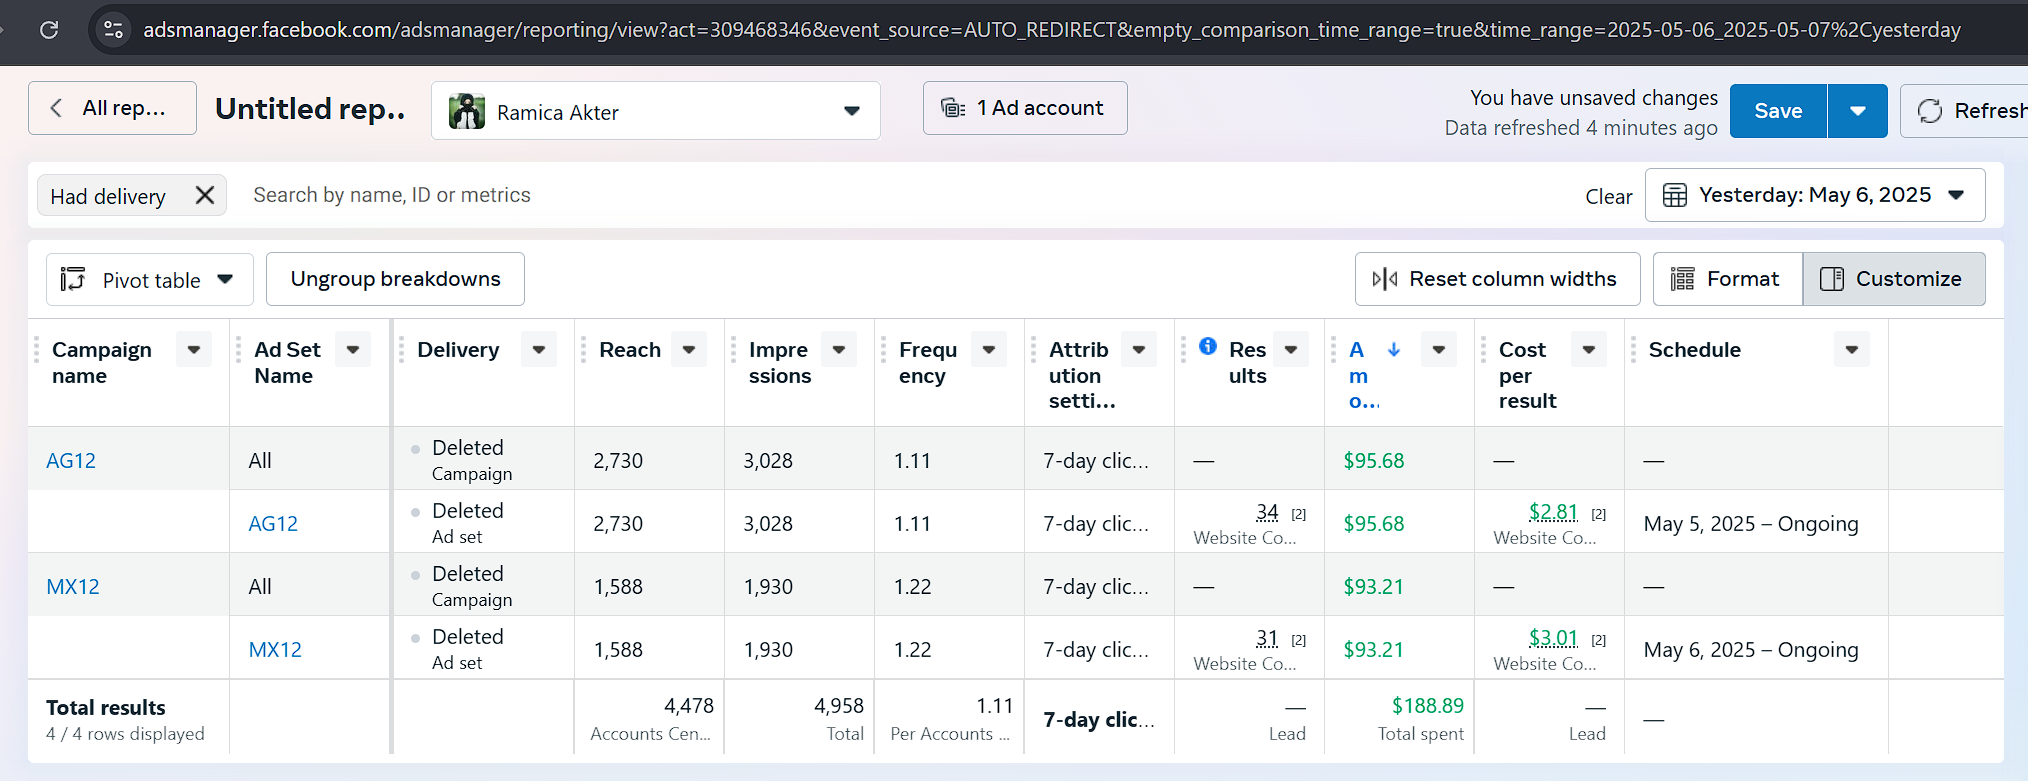Open the MX12 ad set link
The image size is (2028, 781).
(x=275, y=650)
